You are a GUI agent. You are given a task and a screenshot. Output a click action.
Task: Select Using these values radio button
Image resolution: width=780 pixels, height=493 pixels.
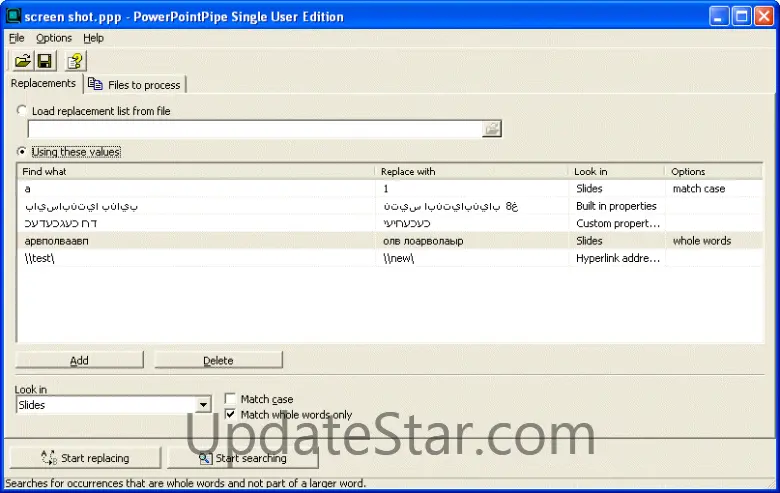(x=21, y=151)
